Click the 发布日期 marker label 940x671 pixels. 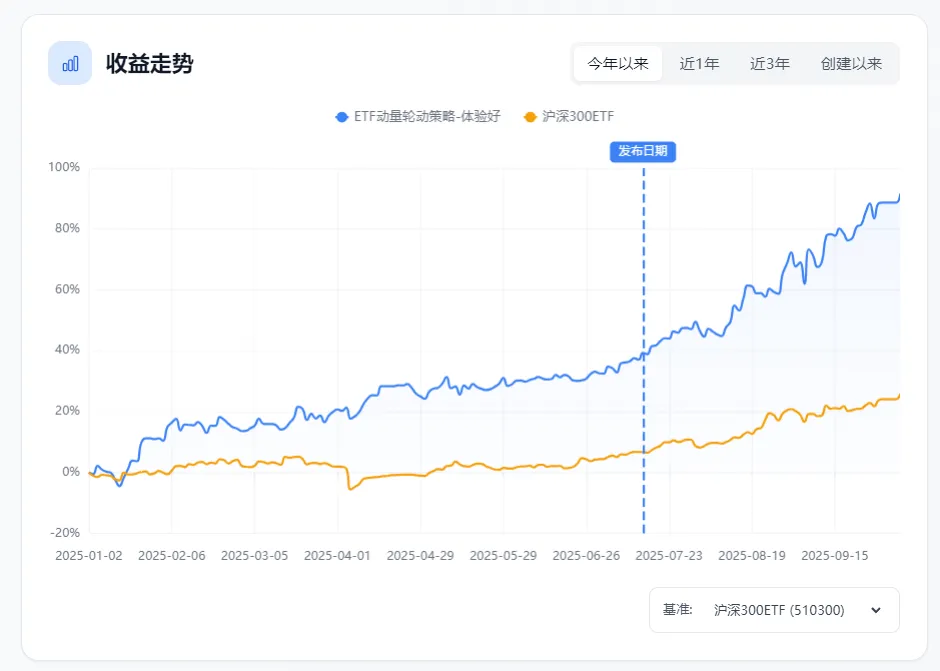pyautogui.click(x=642, y=151)
